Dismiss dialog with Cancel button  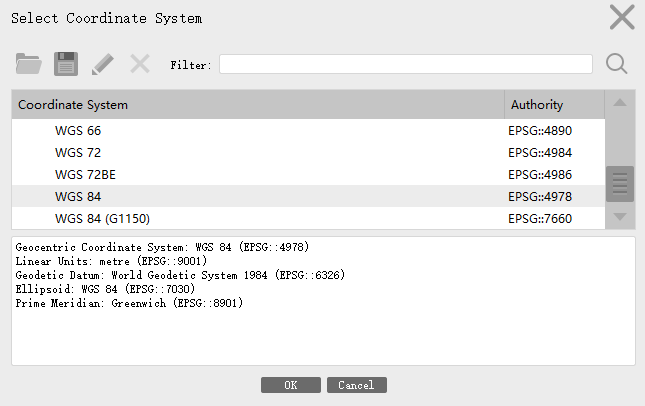pyautogui.click(x=357, y=385)
